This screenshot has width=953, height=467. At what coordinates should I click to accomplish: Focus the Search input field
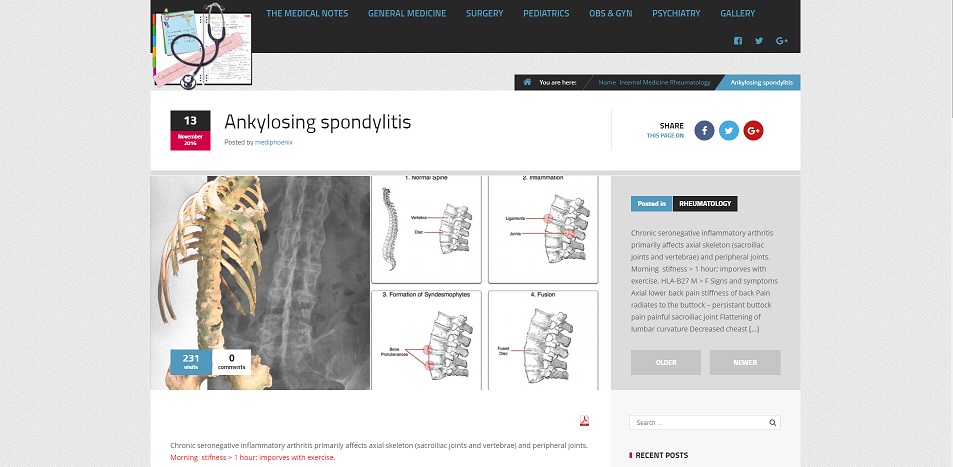click(x=699, y=423)
